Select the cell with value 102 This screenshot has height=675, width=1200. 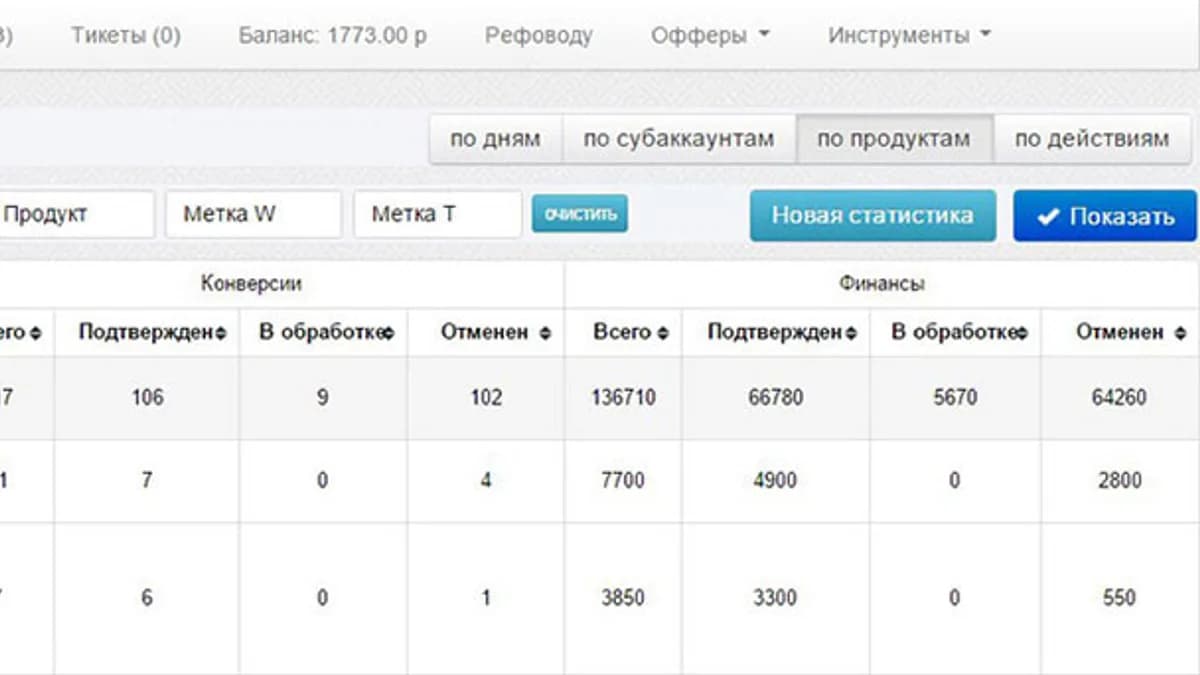point(485,397)
